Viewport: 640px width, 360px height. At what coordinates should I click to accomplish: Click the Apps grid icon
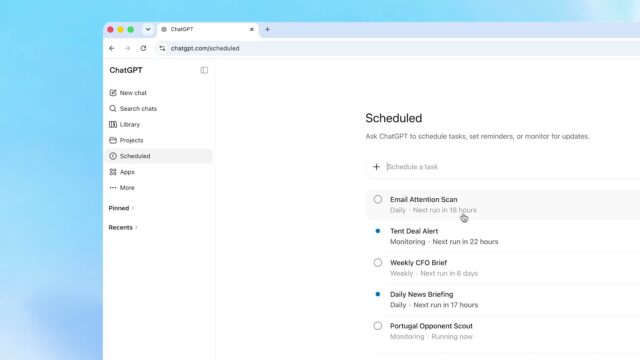coord(113,172)
